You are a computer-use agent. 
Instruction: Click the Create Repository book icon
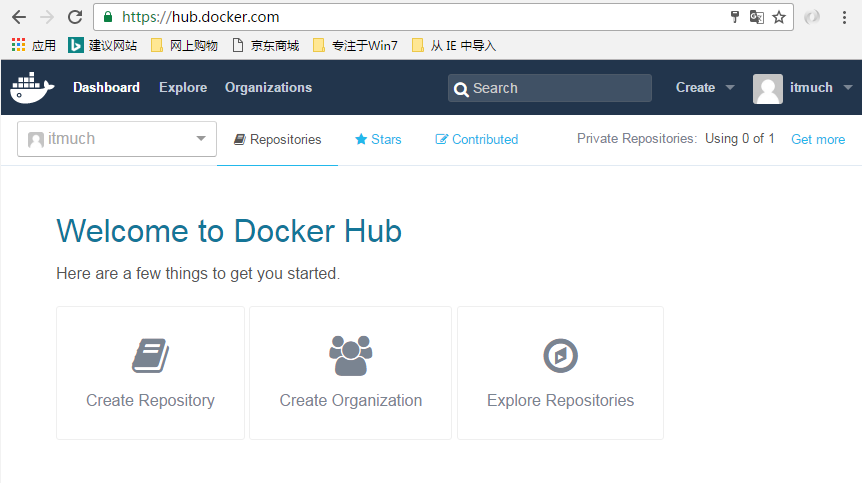coord(150,355)
